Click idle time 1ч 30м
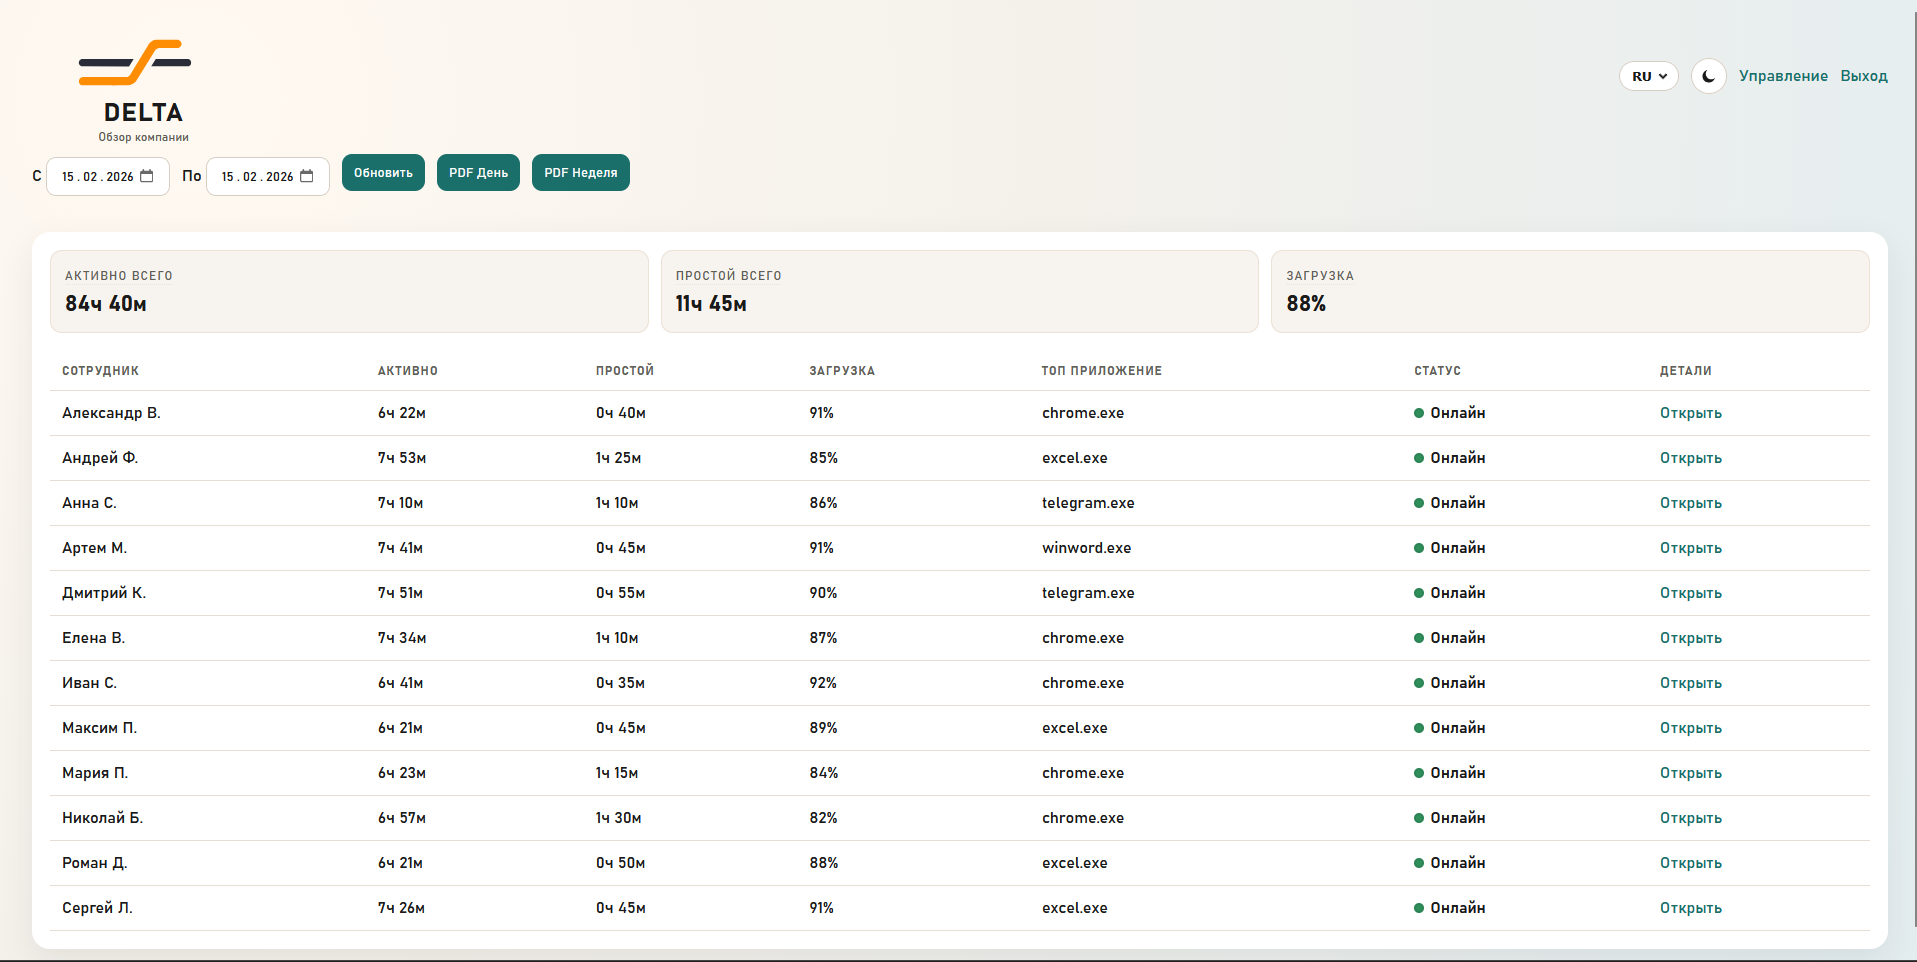 pyautogui.click(x=618, y=818)
